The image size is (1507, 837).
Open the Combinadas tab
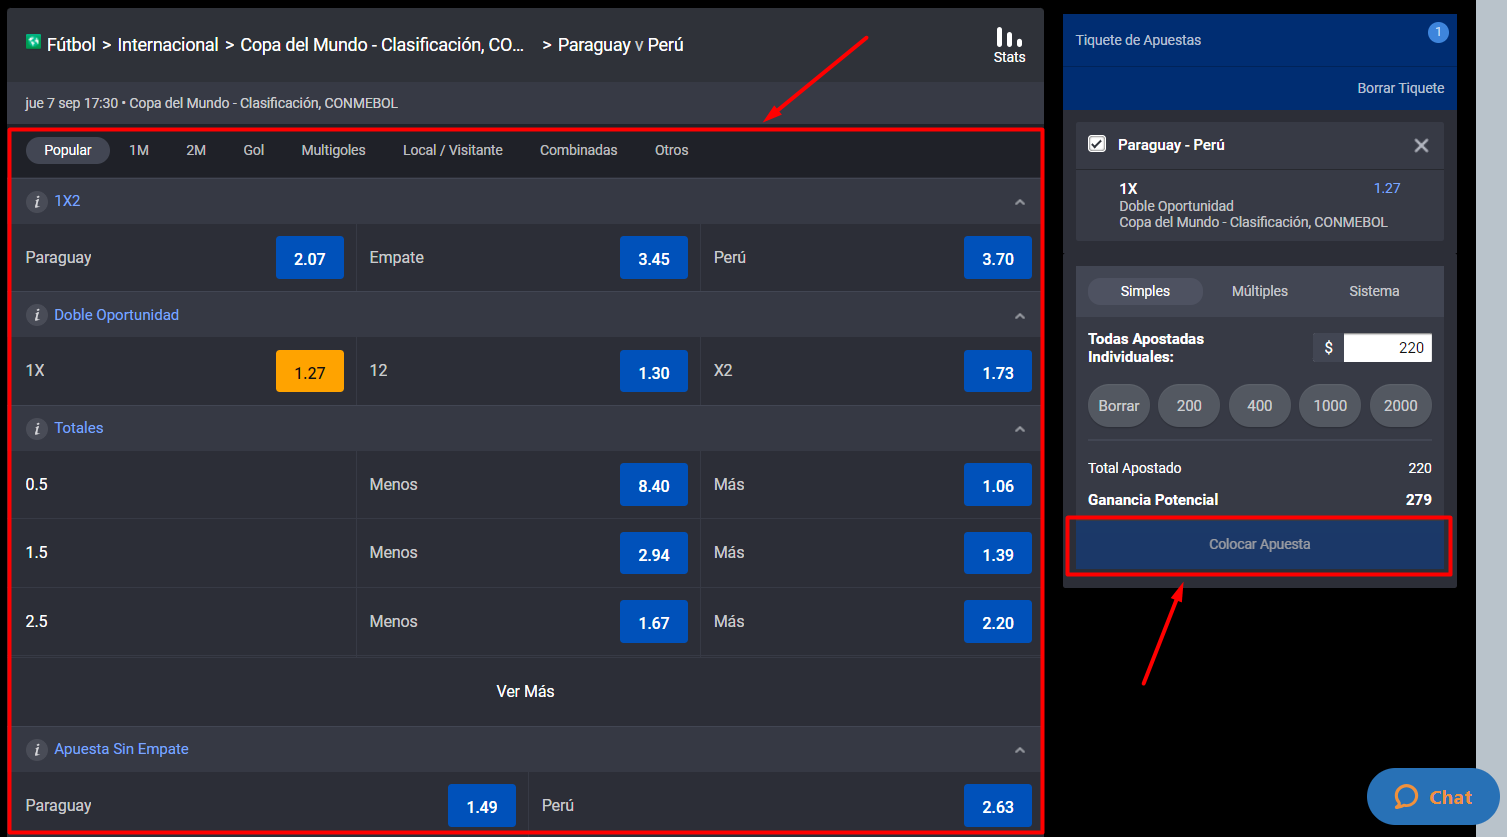[x=579, y=150]
